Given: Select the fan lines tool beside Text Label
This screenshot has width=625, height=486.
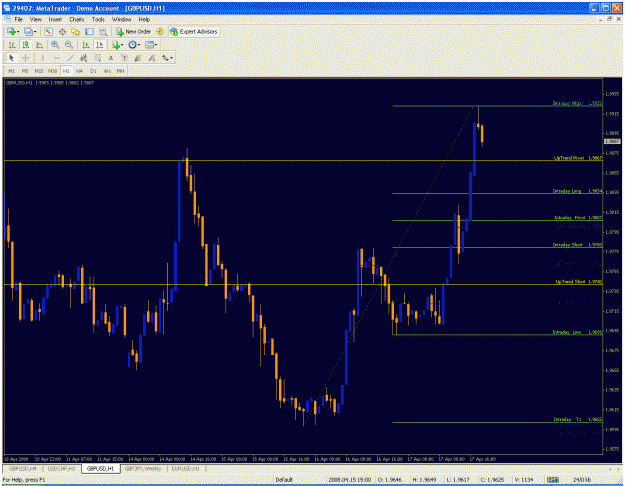Looking at the screenshot, I should (x=138, y=58).
